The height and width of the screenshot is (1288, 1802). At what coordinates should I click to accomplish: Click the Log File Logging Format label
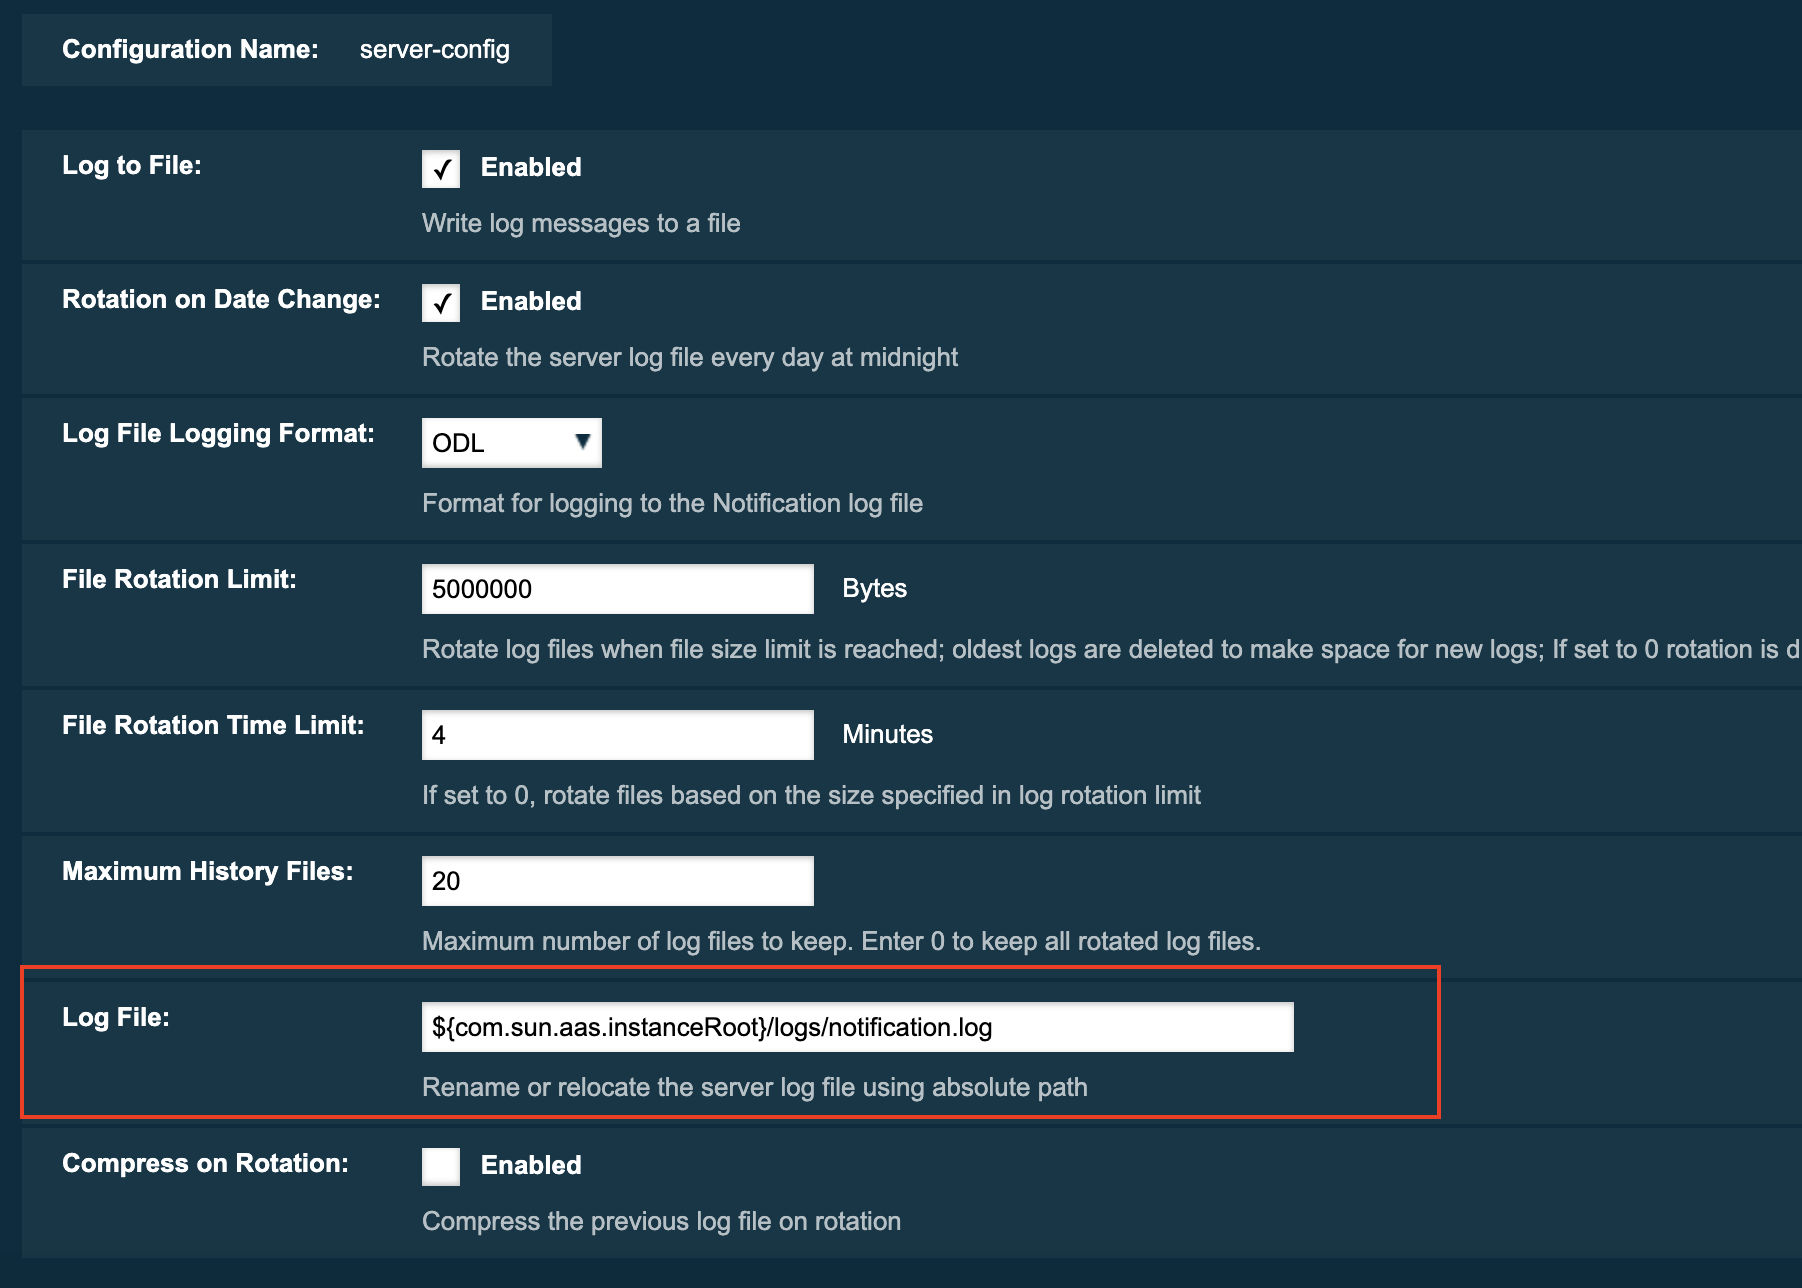(218, 433)
